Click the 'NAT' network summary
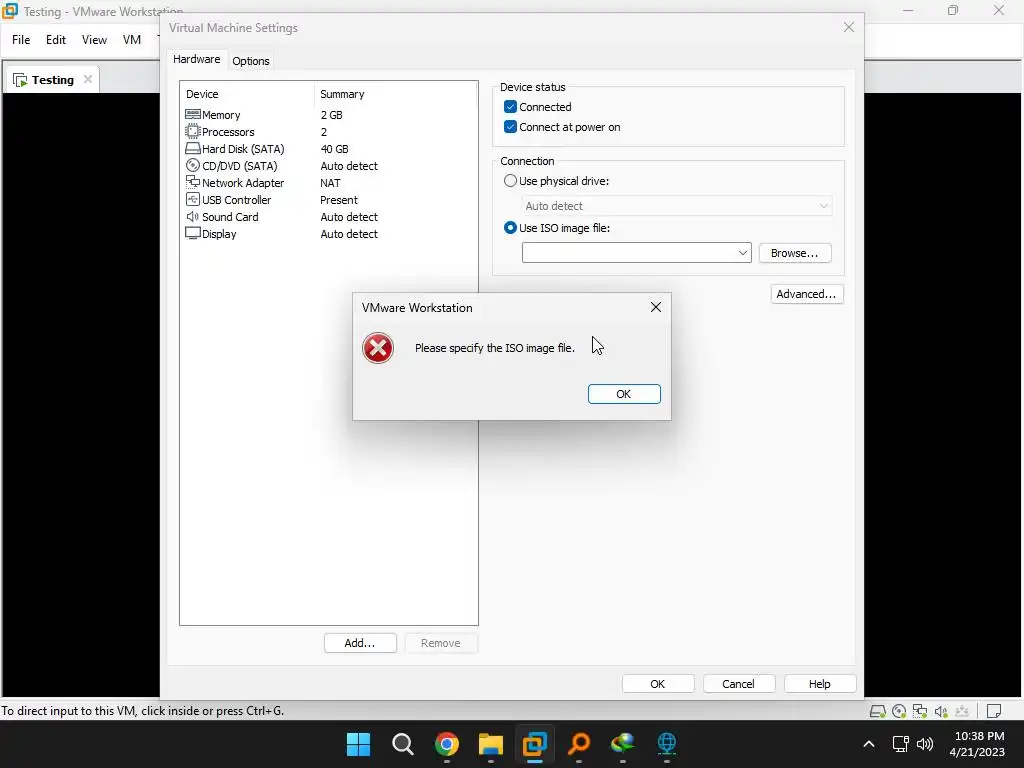The image size is (1024, 768). click(330, 183)
